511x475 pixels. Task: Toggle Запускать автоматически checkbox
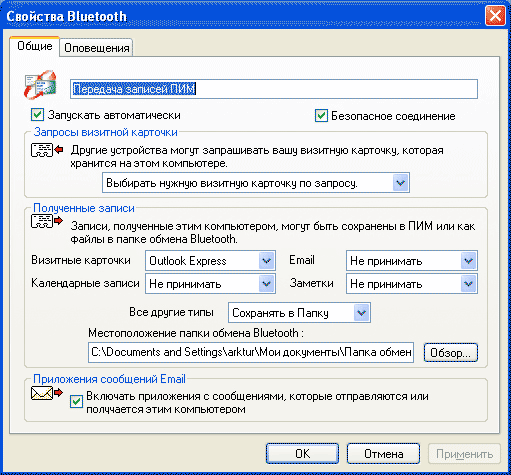click(x=37, y=115)
